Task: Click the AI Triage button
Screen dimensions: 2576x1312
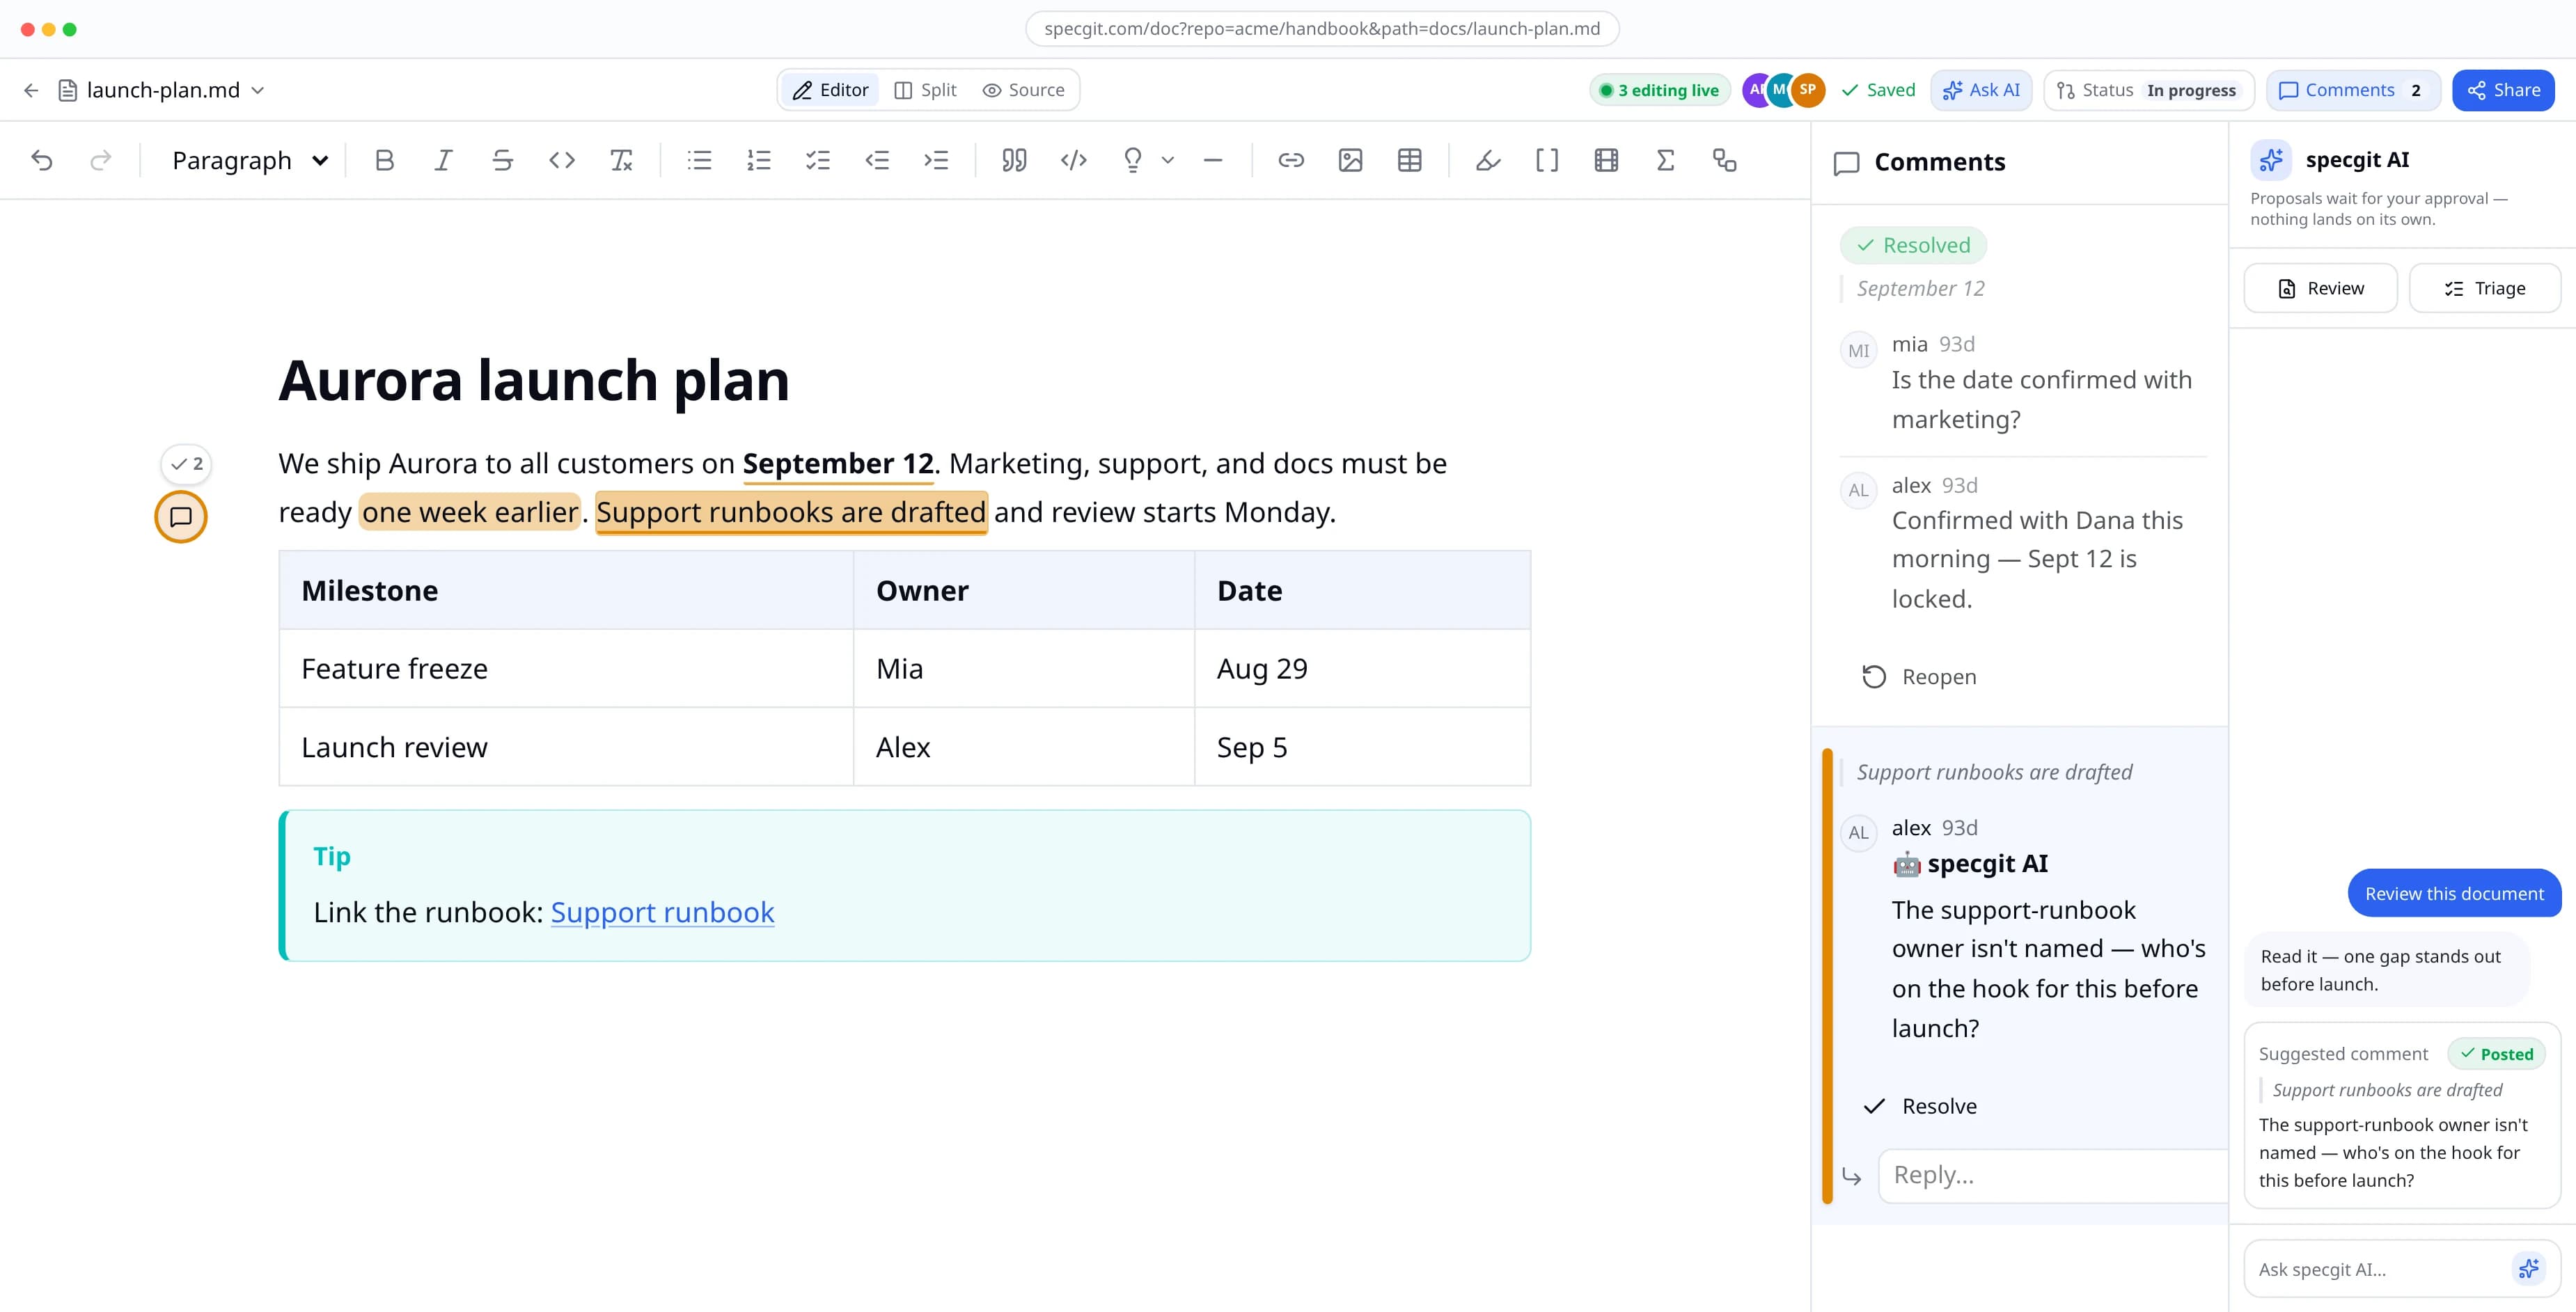Action: pyautogui.click(x=2485, y=288)
